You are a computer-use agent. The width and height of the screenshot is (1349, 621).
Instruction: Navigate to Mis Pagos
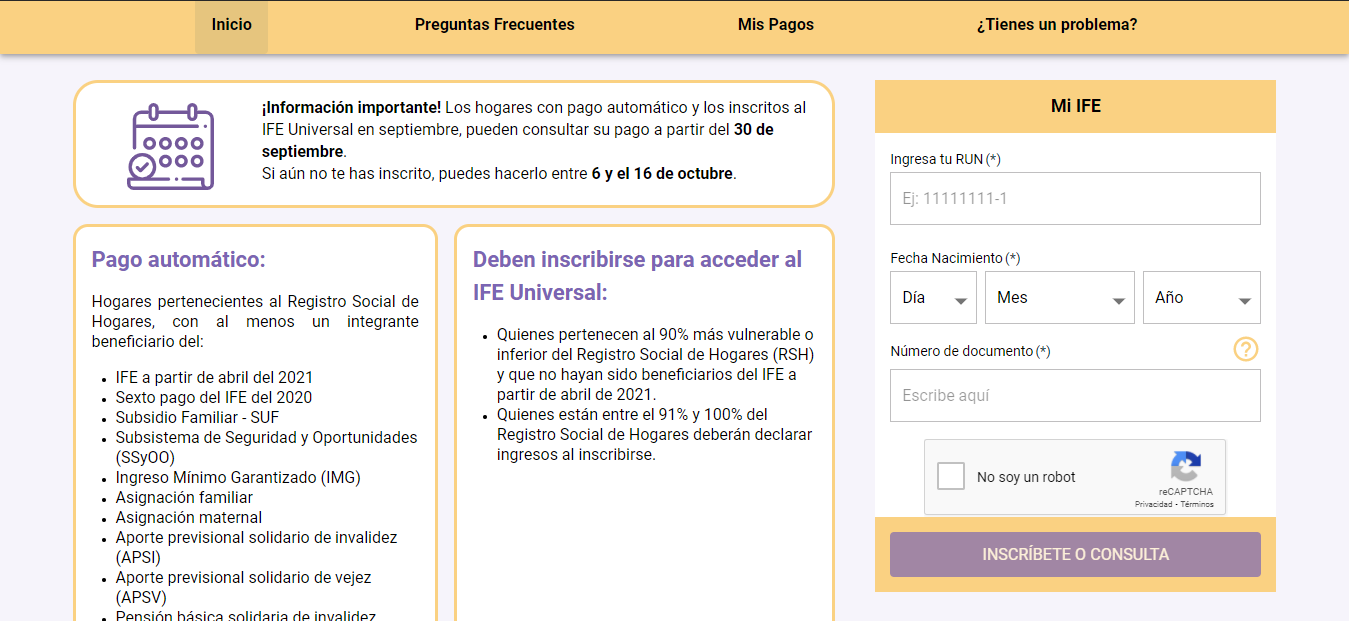[775, 25]
